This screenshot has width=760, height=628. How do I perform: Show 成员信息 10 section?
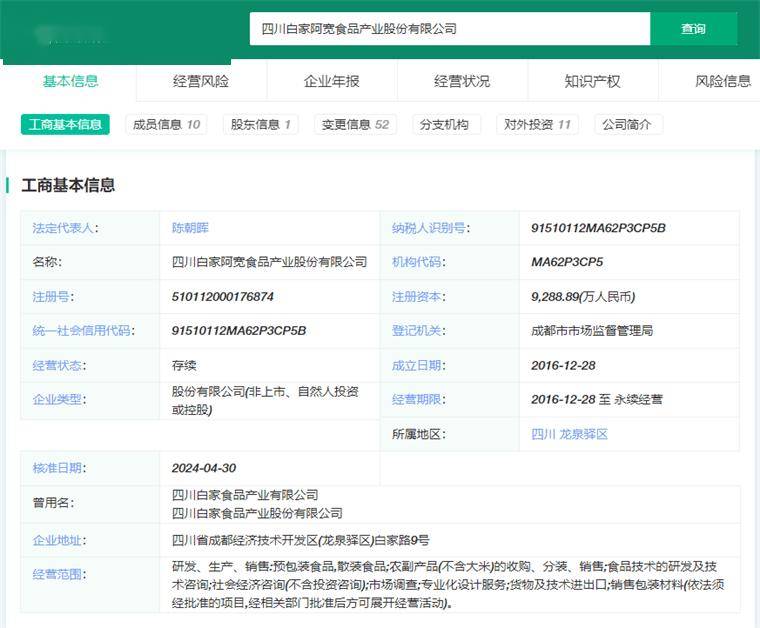166,125
